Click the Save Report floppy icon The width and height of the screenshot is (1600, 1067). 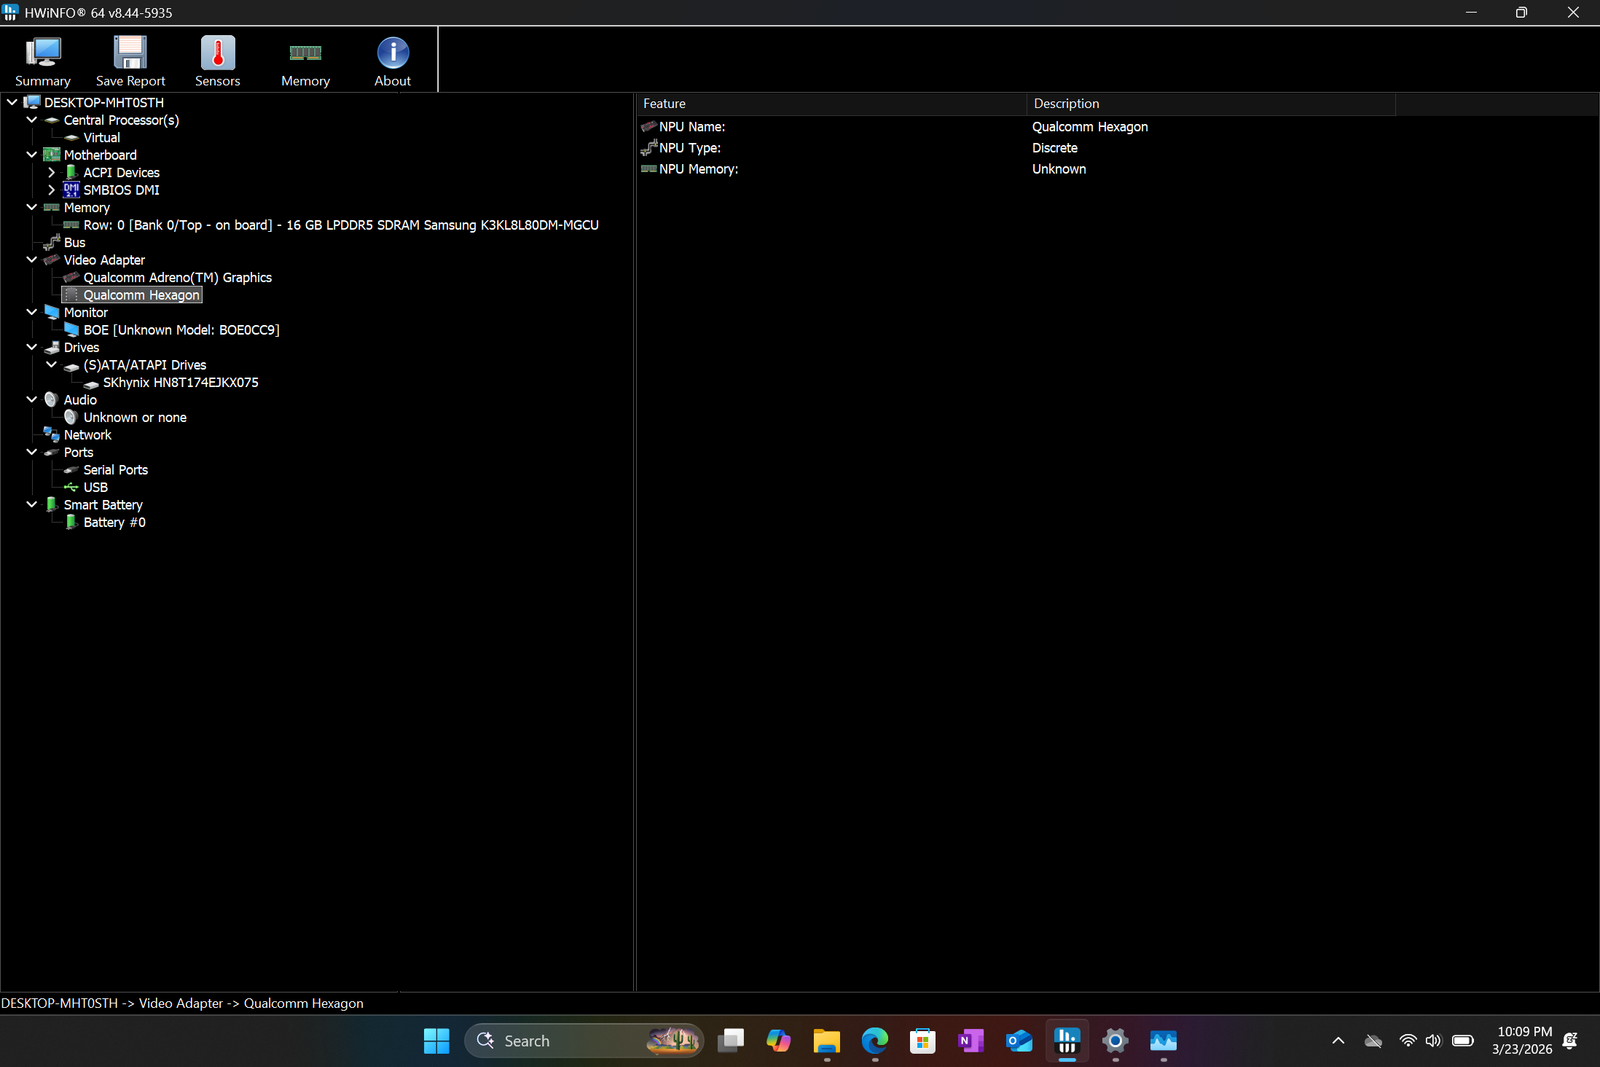(x=130, y=60)
